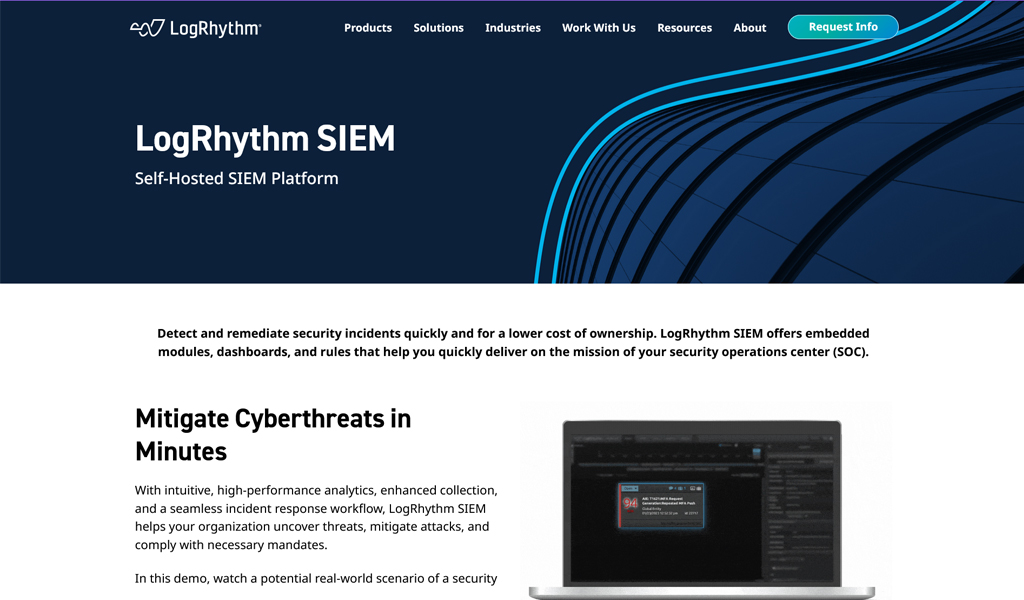Go to the About section
The image size is (1024, 600).
coord(749,28)
